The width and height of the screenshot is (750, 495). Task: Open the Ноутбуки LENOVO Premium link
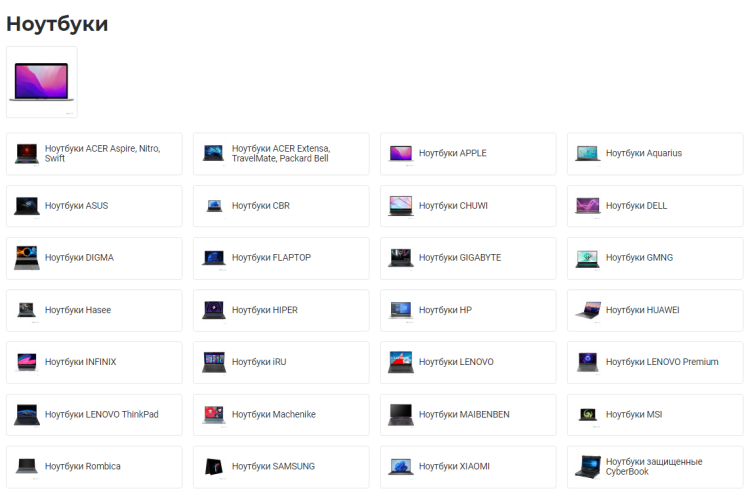(661, 362)
